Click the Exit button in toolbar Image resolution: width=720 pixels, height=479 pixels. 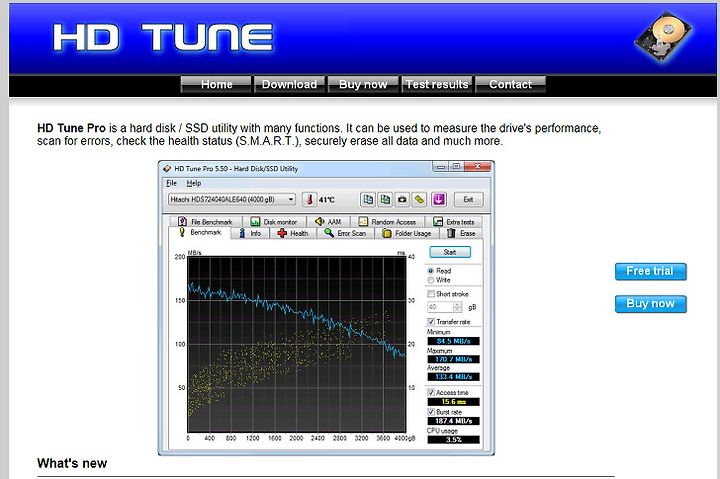point(468,199)
